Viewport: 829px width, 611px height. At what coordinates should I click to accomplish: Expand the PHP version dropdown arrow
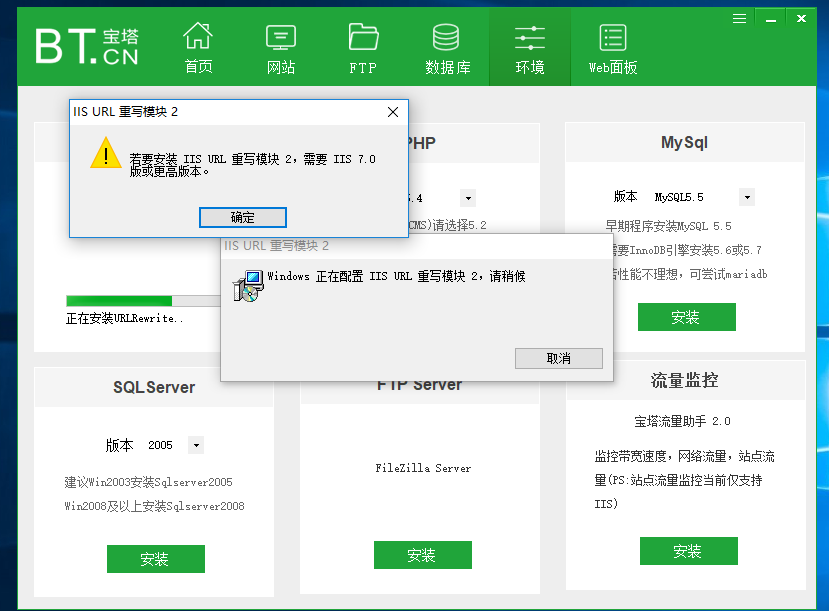click(468, 198)
